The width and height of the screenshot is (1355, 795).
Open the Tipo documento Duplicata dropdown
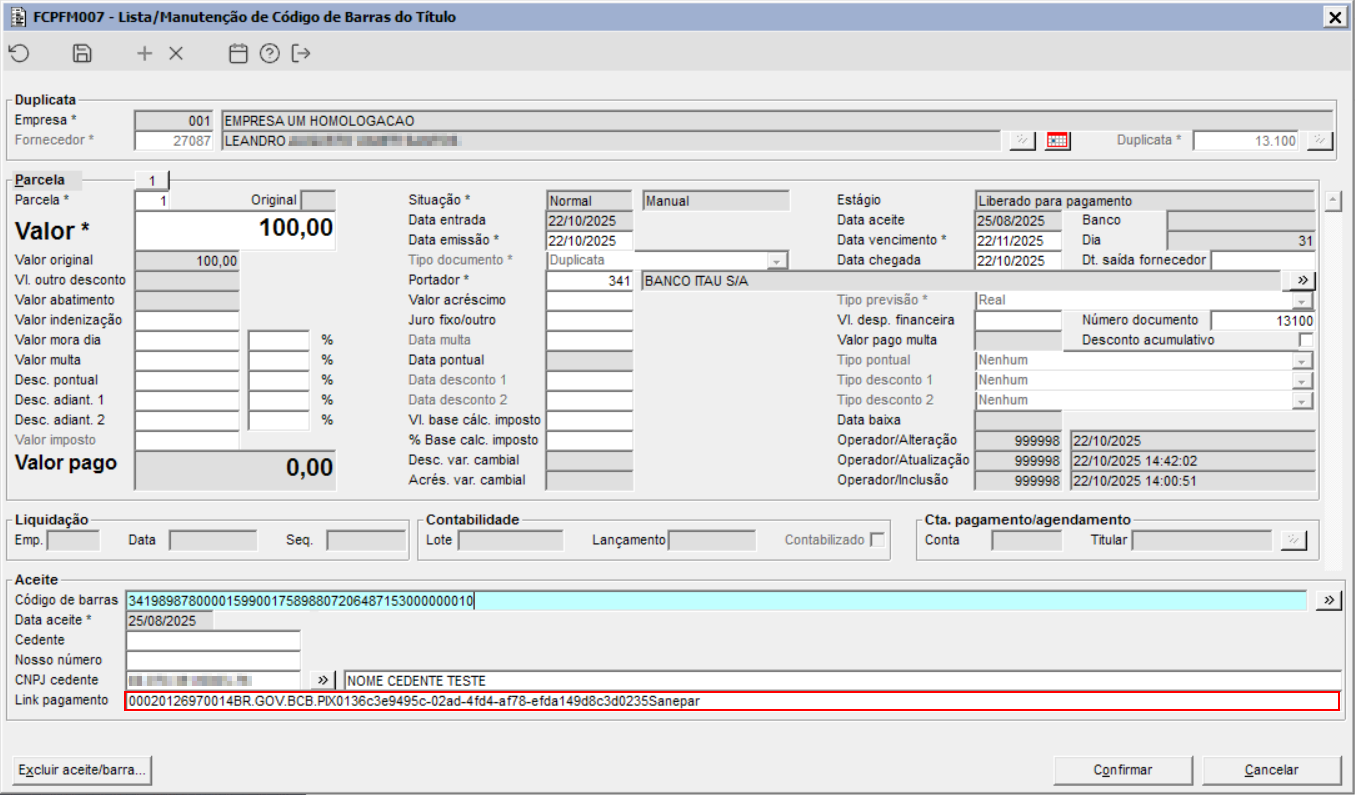775,261
